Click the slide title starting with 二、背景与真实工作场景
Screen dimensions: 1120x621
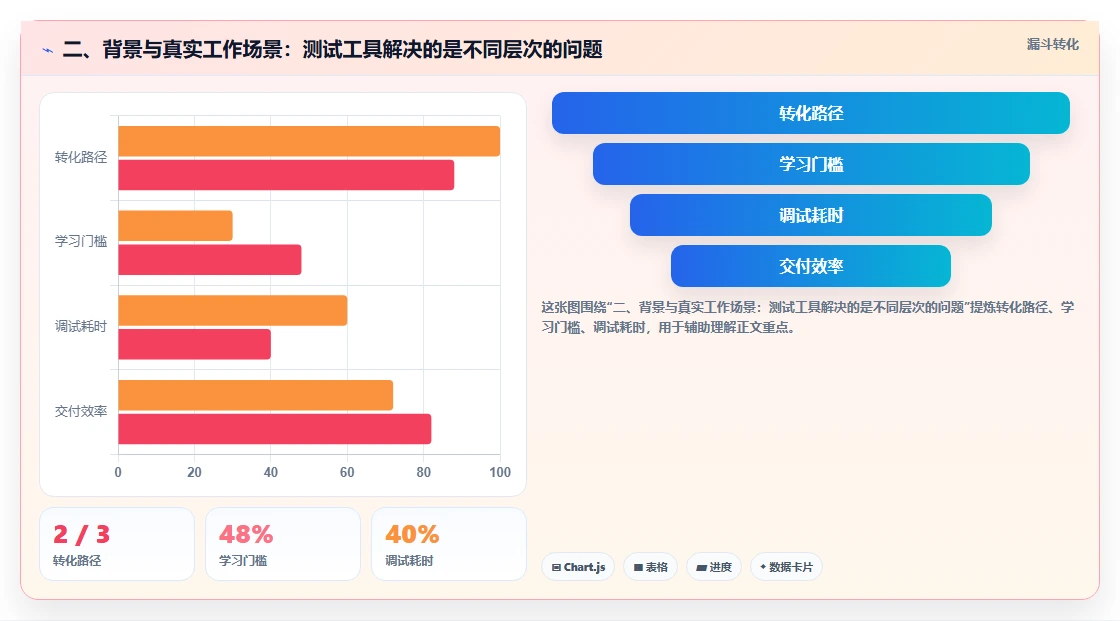[332, 49]
